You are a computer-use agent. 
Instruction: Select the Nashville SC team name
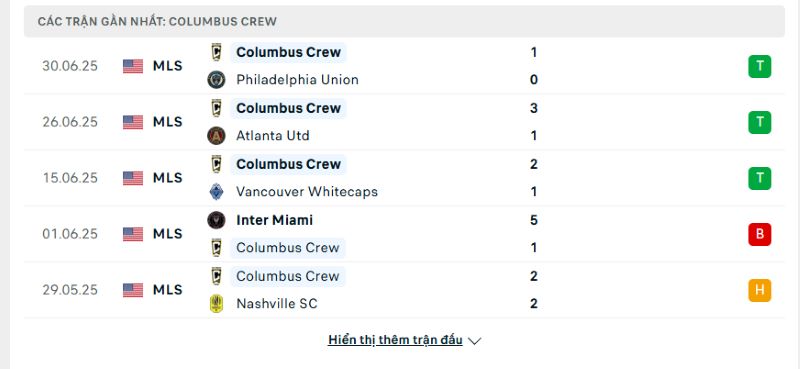tap(277, 304)
